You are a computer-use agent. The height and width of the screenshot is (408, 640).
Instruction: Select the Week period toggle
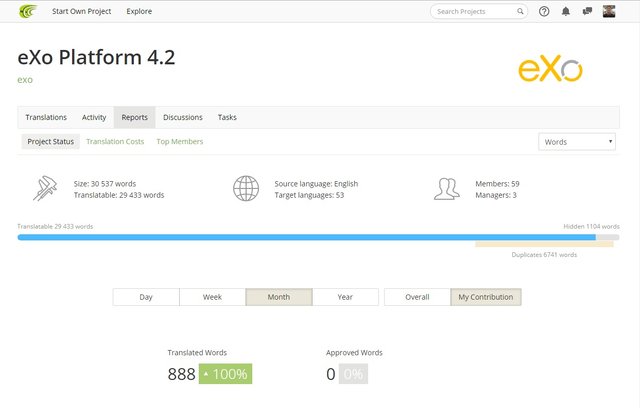(212, 297)
